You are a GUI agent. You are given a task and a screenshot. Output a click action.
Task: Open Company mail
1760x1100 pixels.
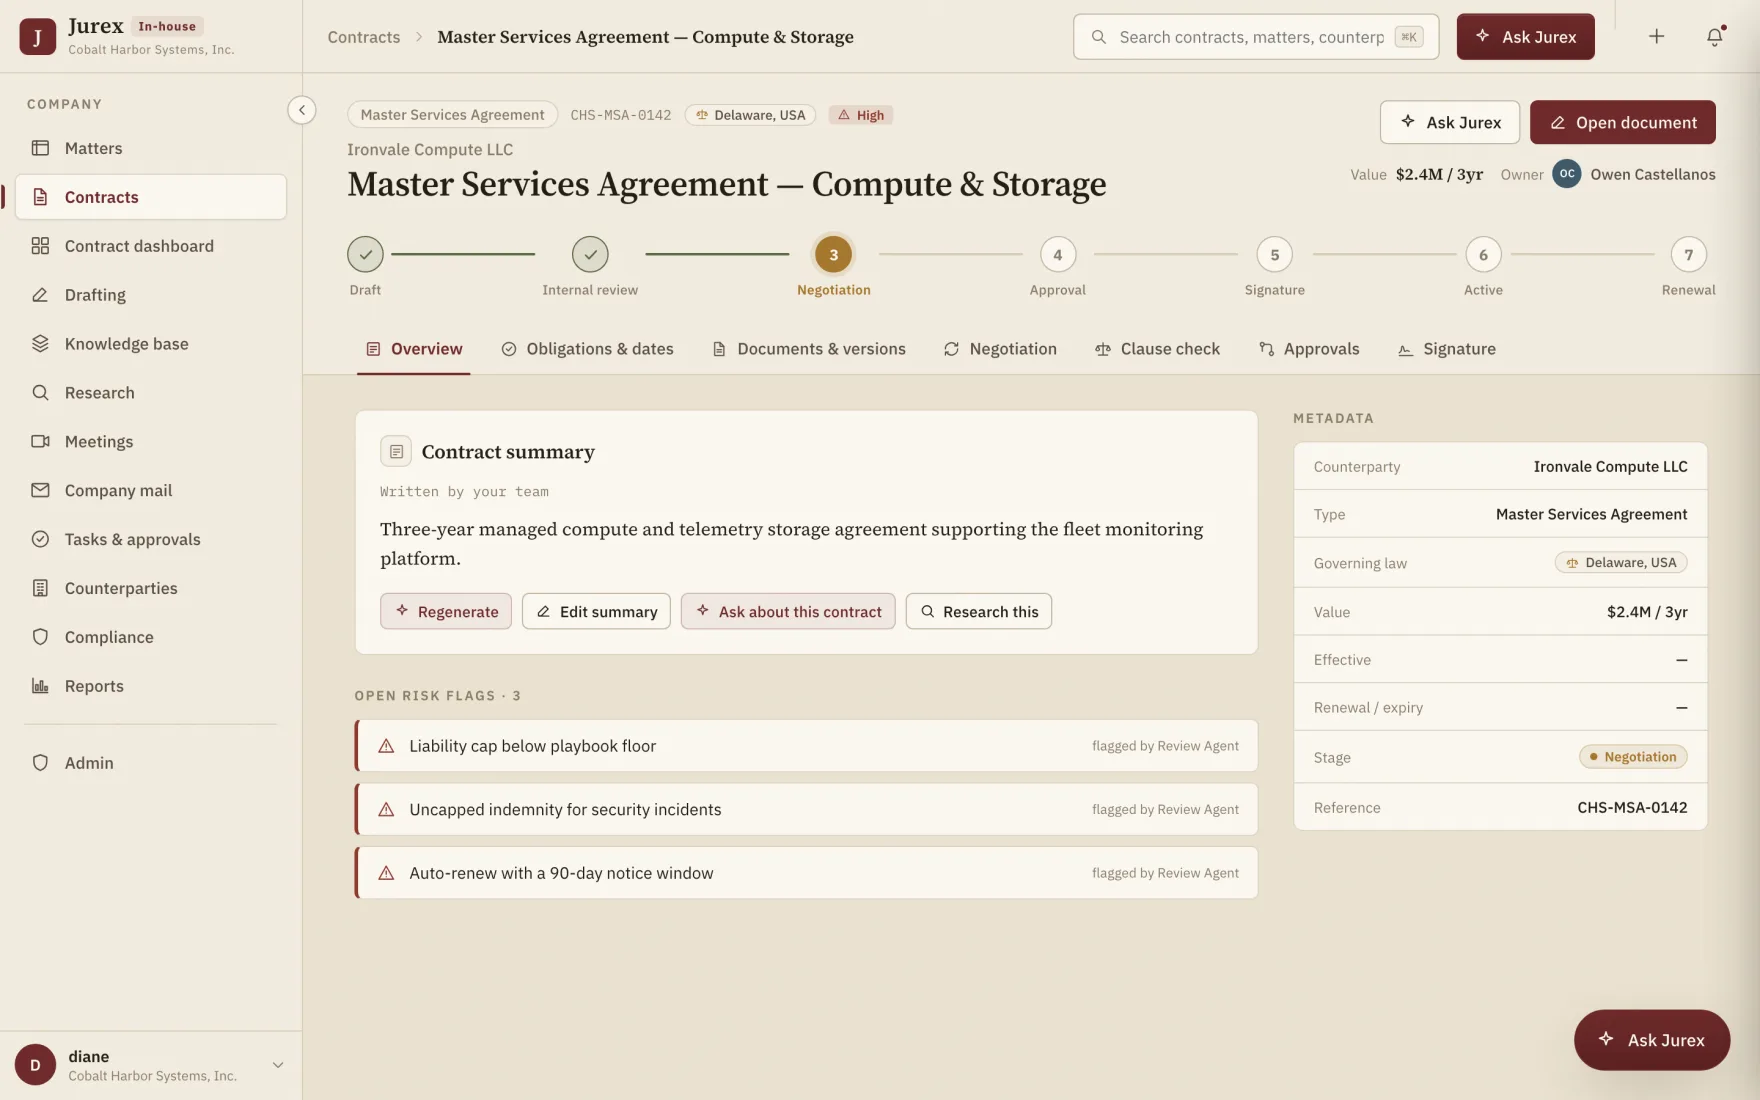pyautogui.click(x=151, y=491)
